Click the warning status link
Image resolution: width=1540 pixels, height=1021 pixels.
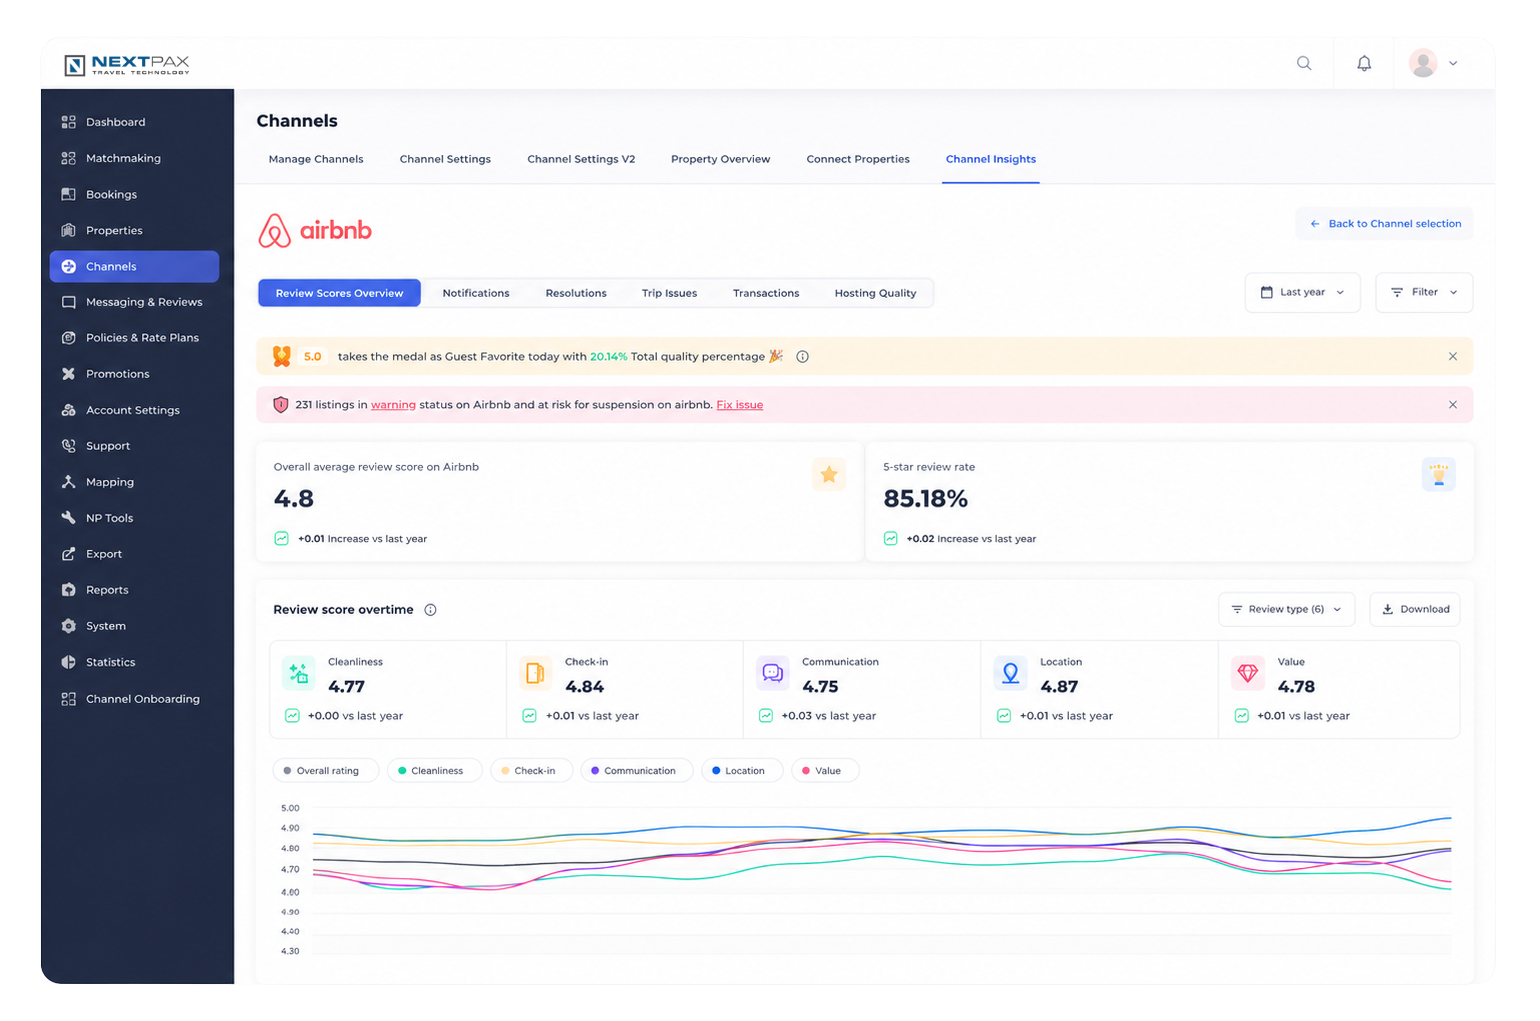tap(393, 405)
